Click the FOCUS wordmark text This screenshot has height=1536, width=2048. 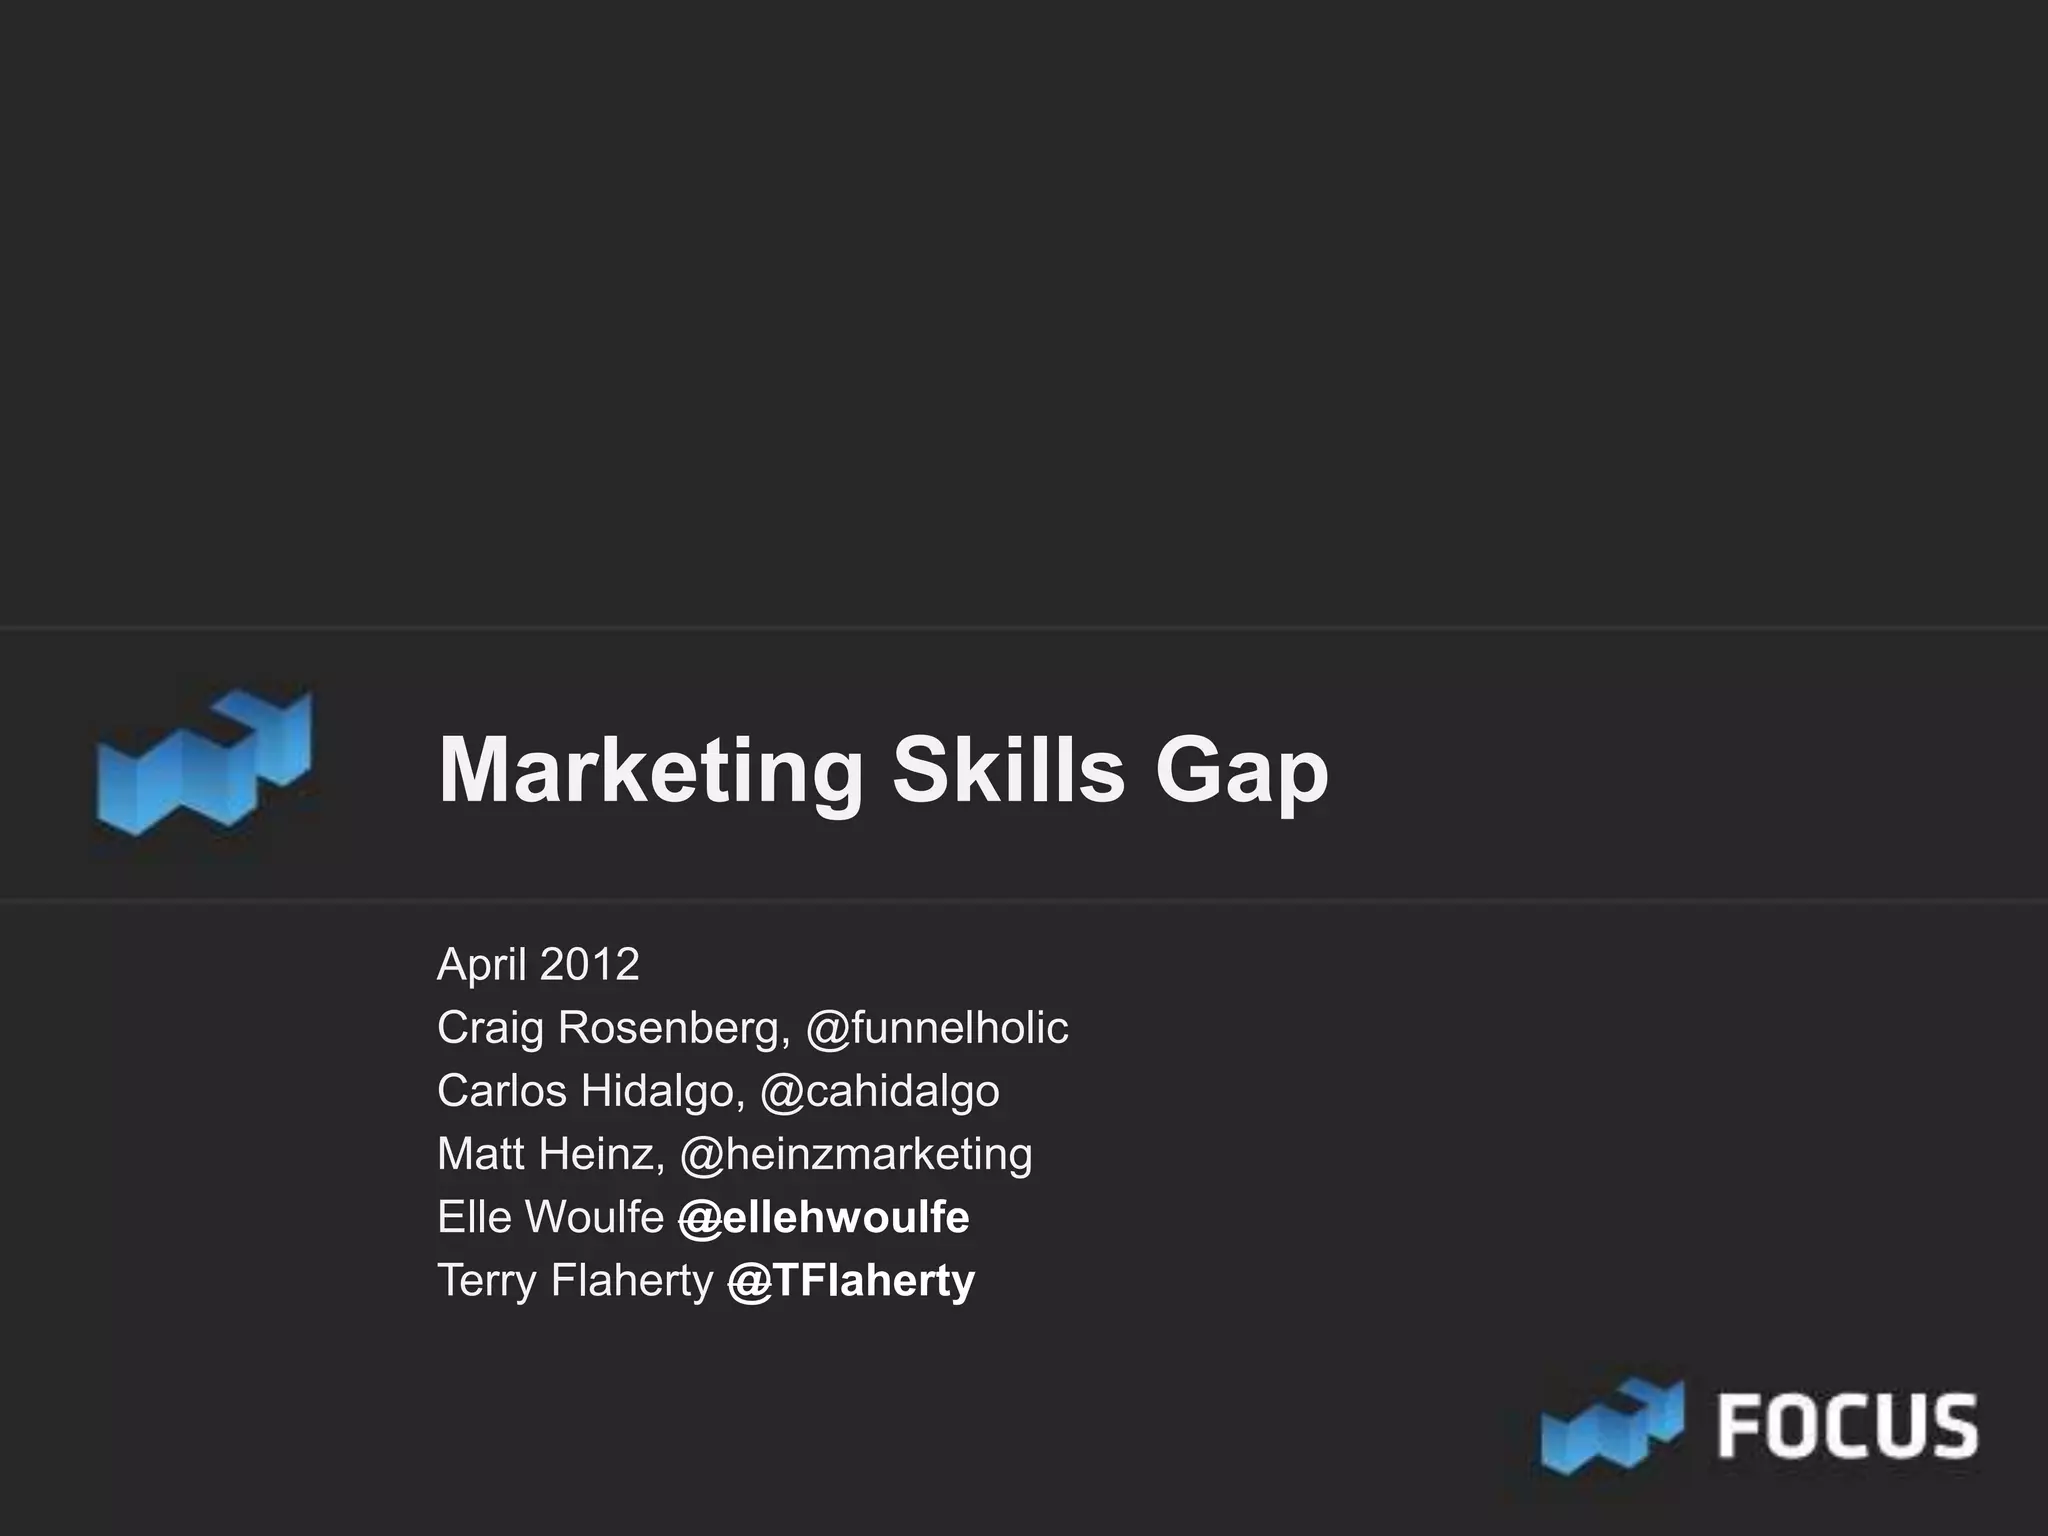point(1846,1428)
